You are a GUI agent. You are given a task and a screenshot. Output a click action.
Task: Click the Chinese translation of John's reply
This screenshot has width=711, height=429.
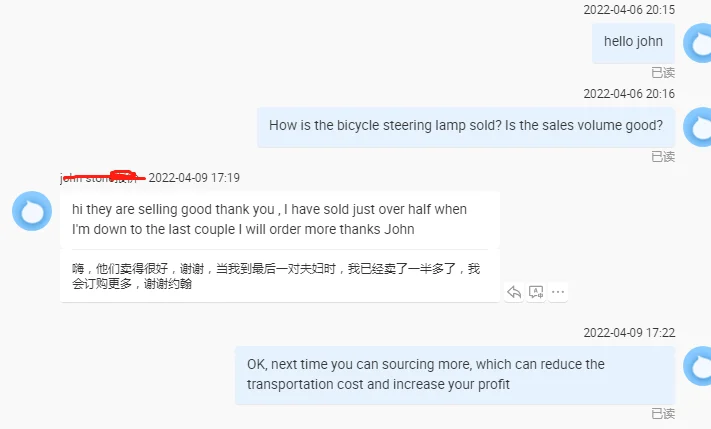click(276, 276)
